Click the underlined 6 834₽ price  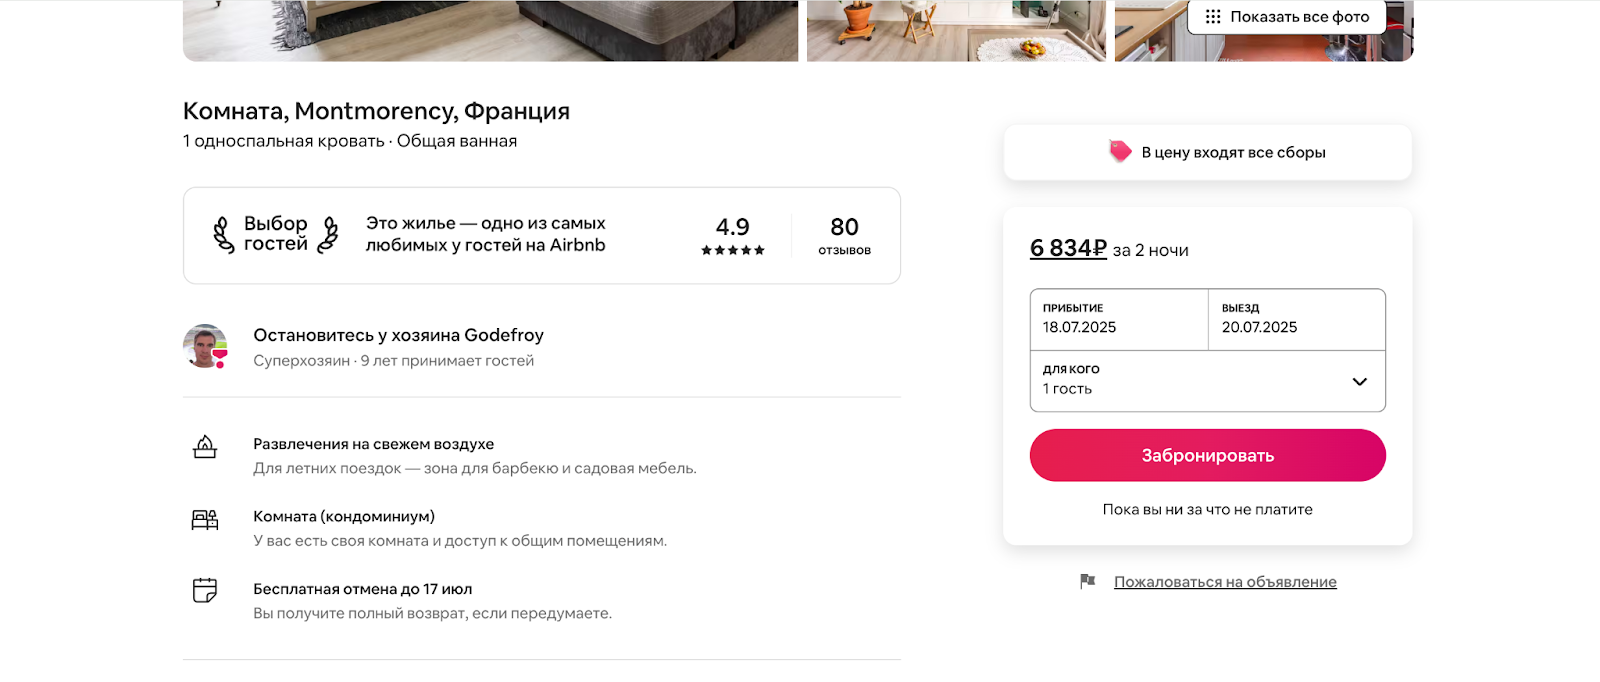tap(1068, 248)
